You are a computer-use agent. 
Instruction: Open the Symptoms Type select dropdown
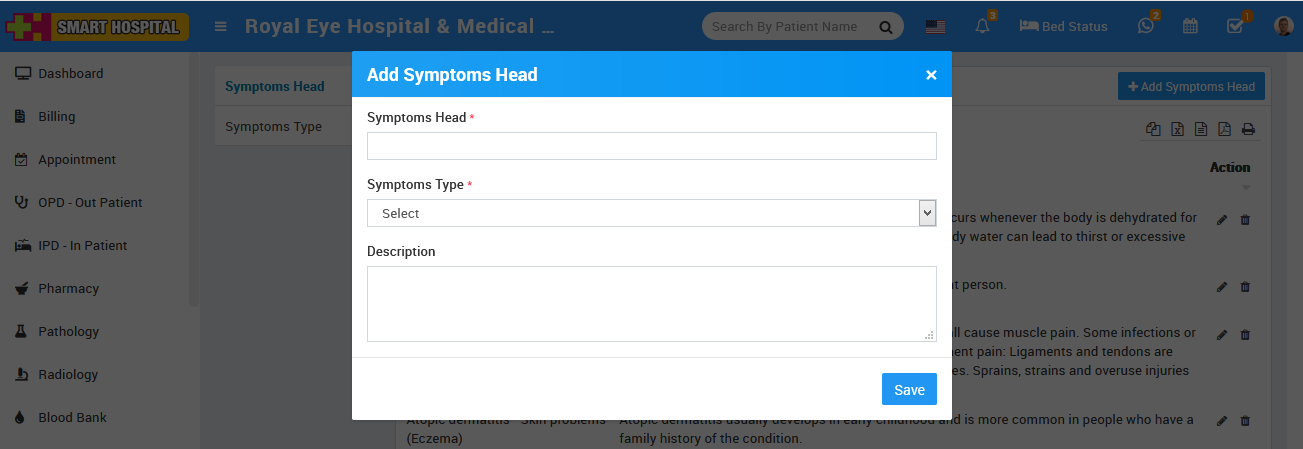651,213
